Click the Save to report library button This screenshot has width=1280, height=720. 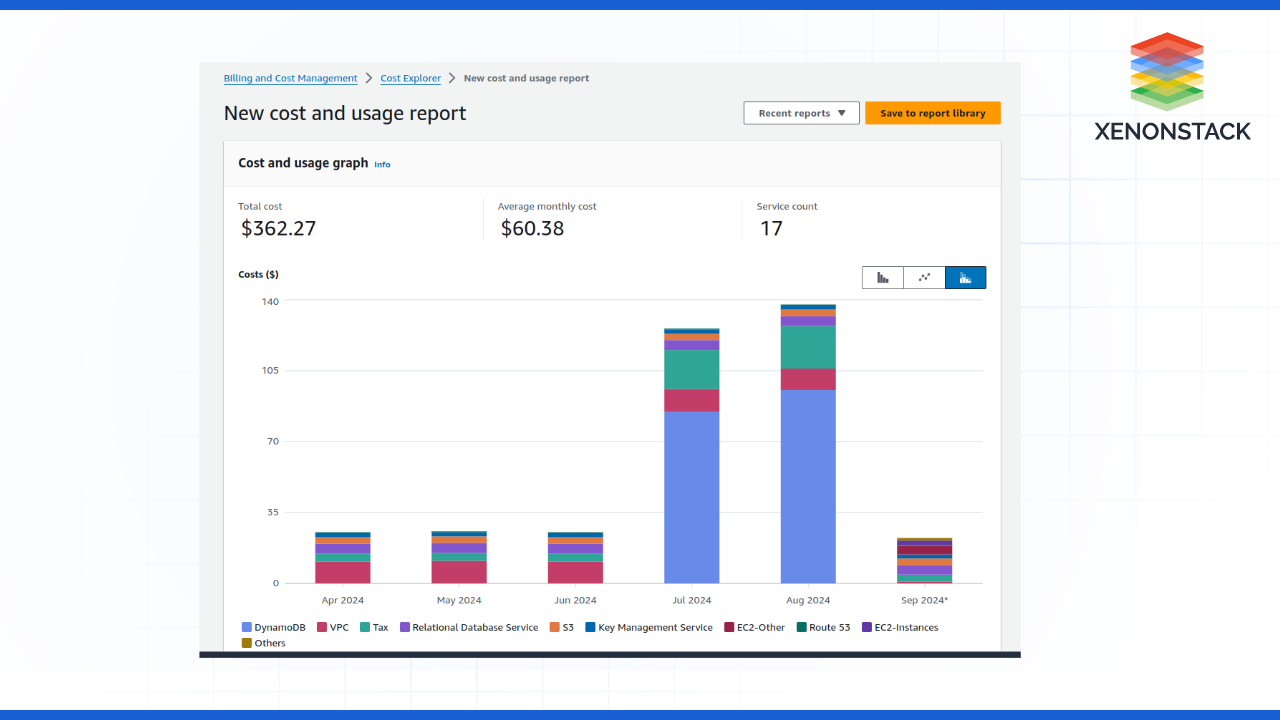click(932, 112)
